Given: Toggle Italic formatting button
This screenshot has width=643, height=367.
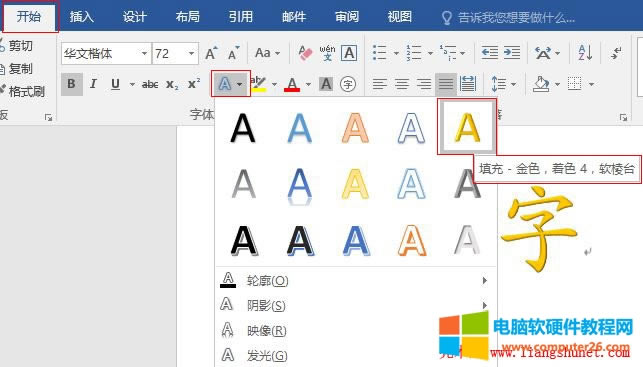Looking at the screenshot, I should coord(93,84).
